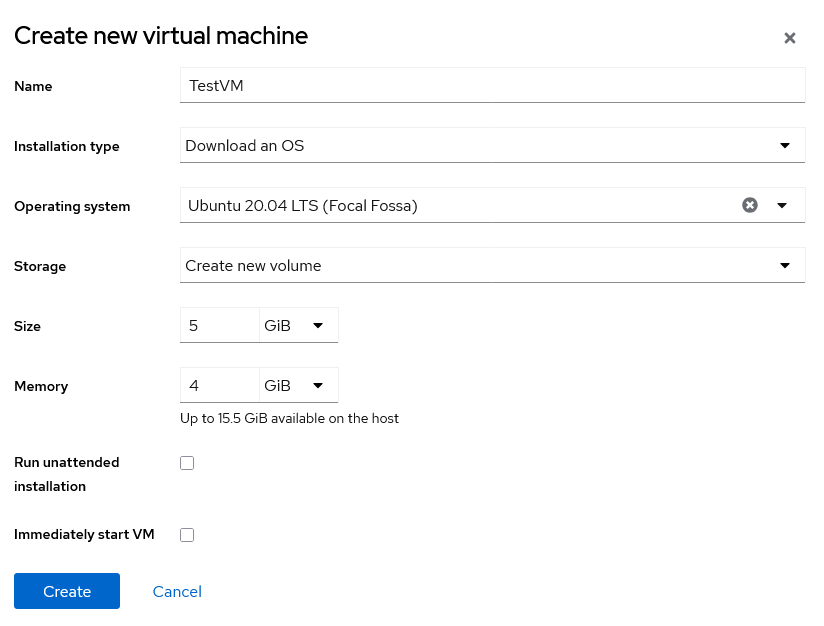Image resolution: width=824 pixels, height=626 pixels.
Task: Click the Memory value field showing 4
Action: tap(219, 386)
